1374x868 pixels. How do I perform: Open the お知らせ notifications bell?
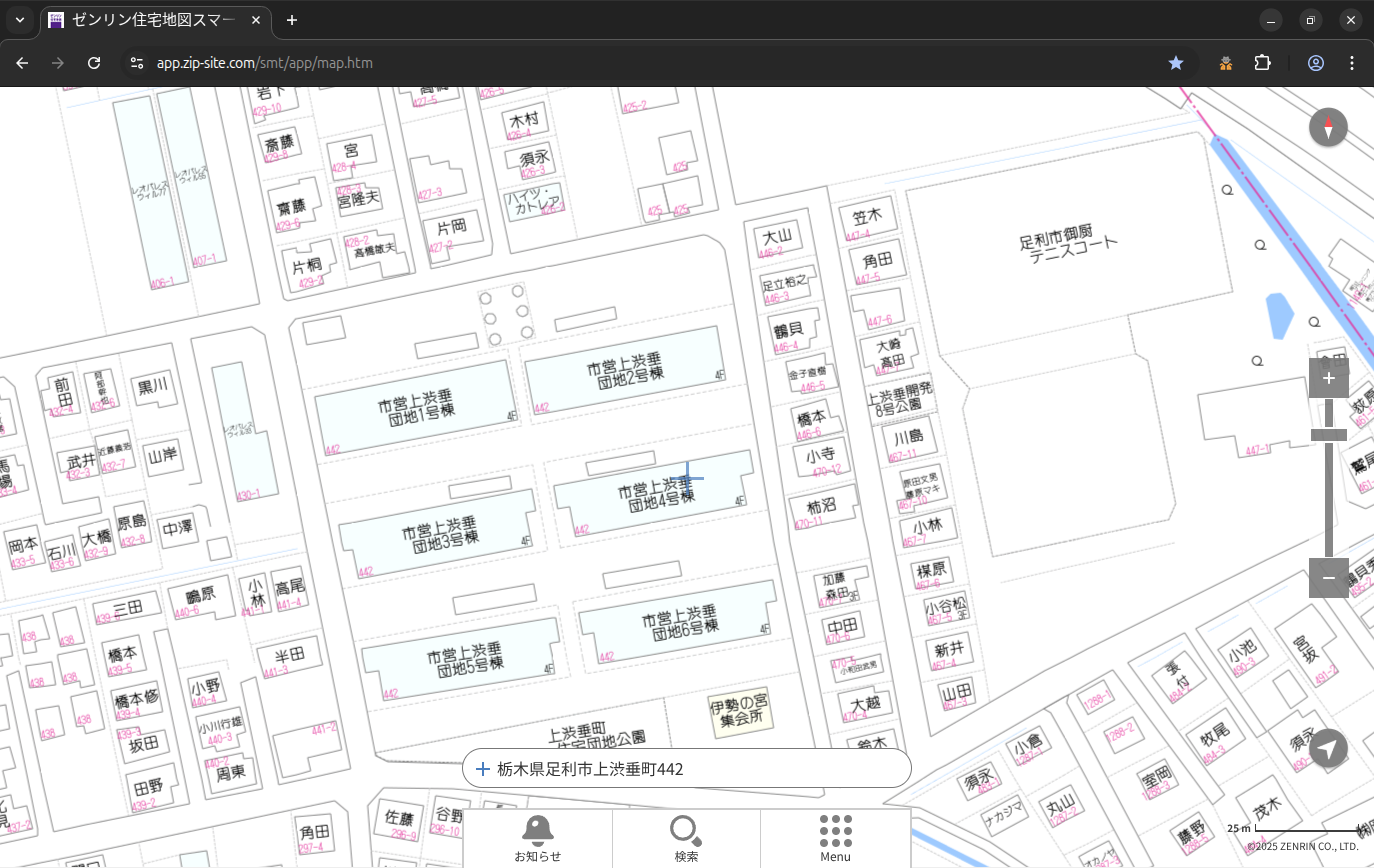click(537, 838)
